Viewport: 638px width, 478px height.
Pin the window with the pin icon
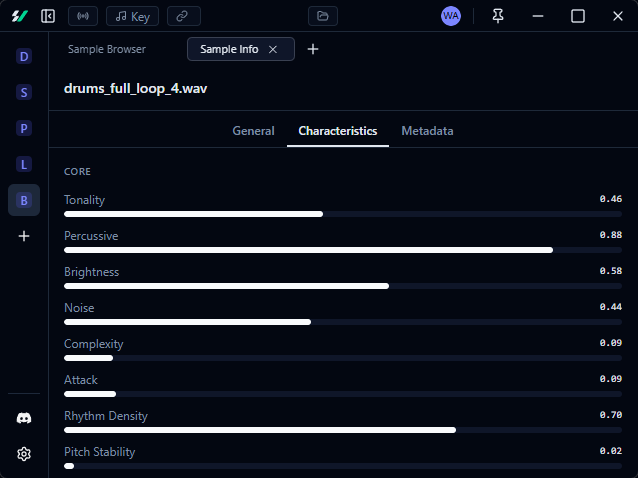pos(498,16)
